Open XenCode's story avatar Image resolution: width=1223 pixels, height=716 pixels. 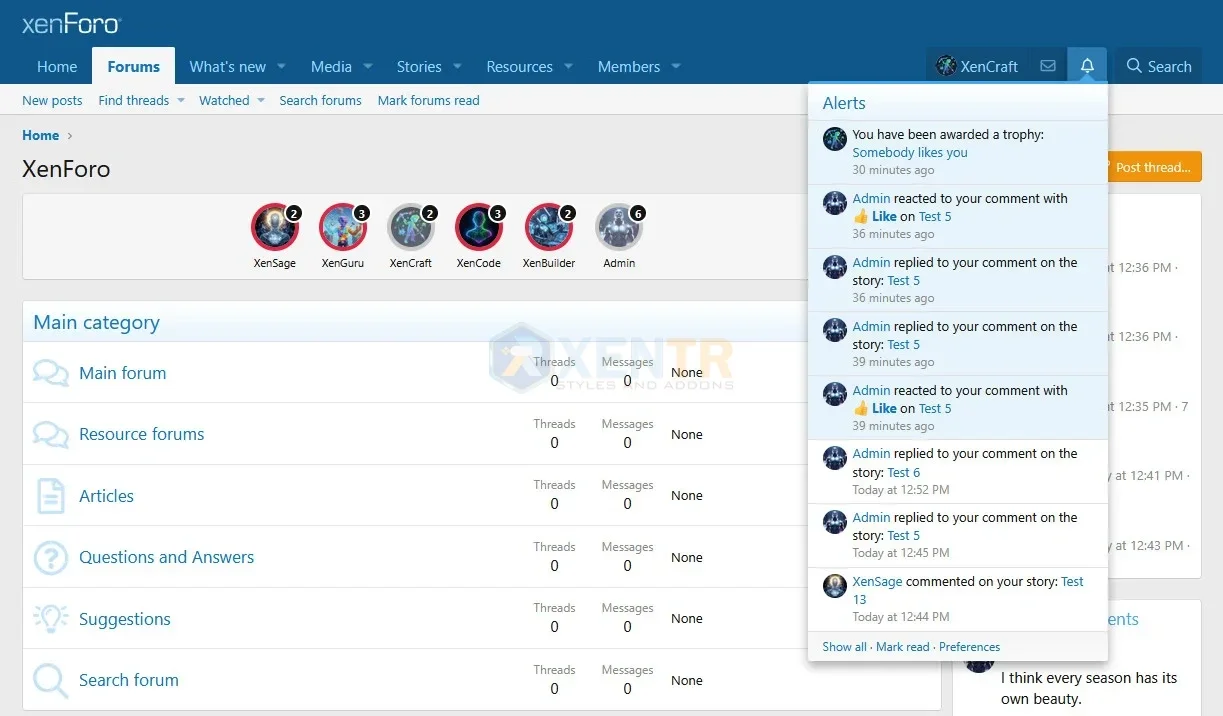(479, 227)
